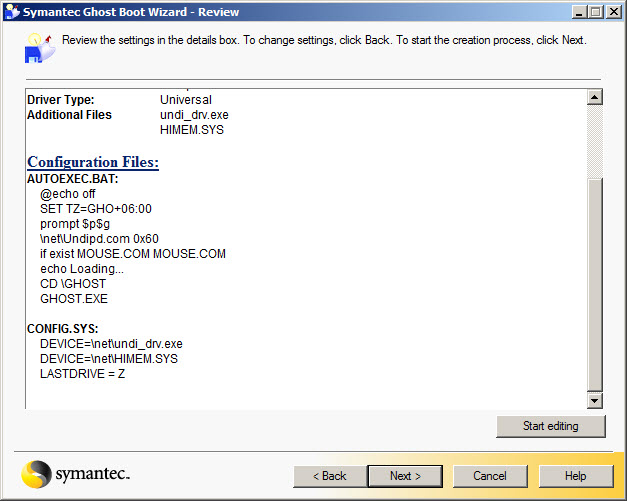
Task: Select the '@echo off' line
Action: [68, 194]
